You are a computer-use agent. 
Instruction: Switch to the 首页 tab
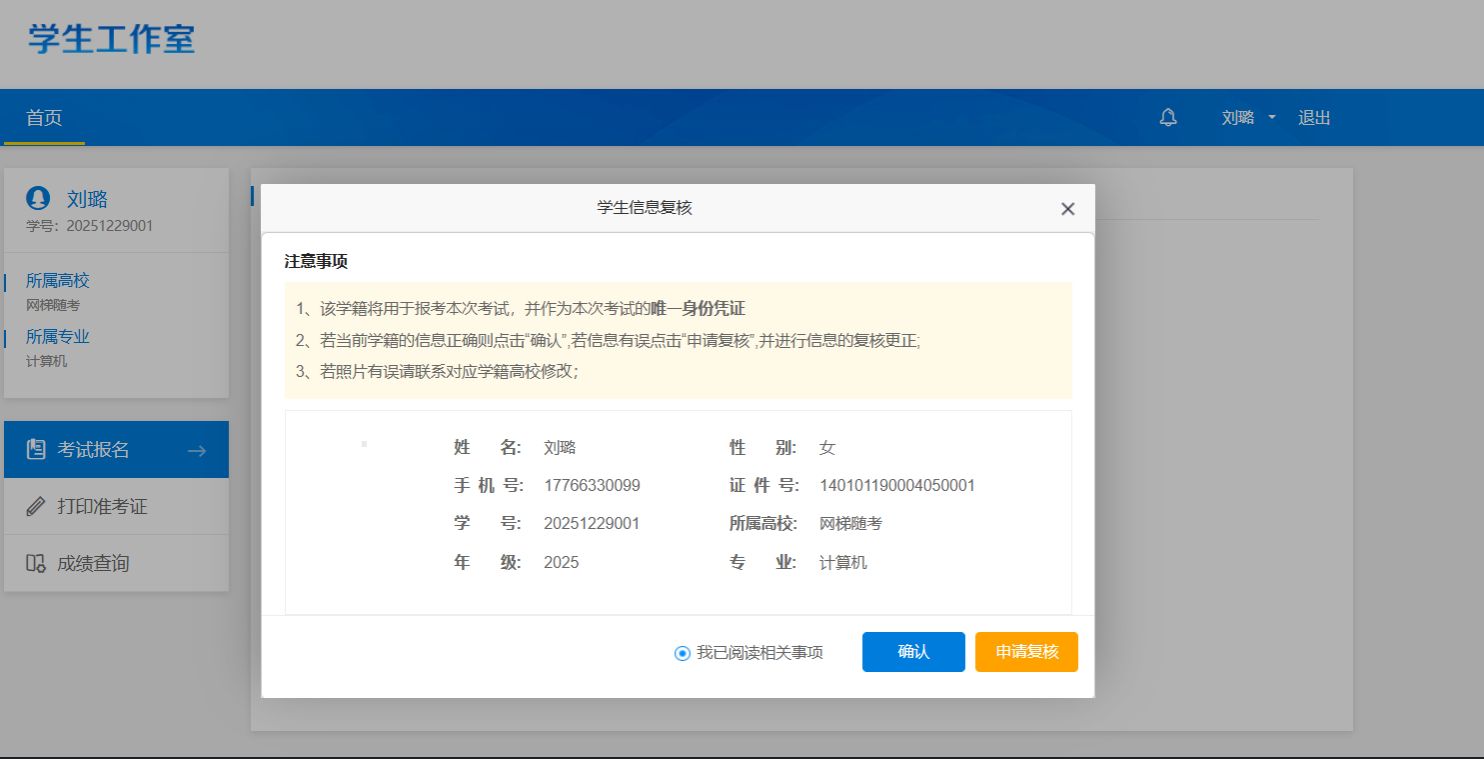[44, 118]
